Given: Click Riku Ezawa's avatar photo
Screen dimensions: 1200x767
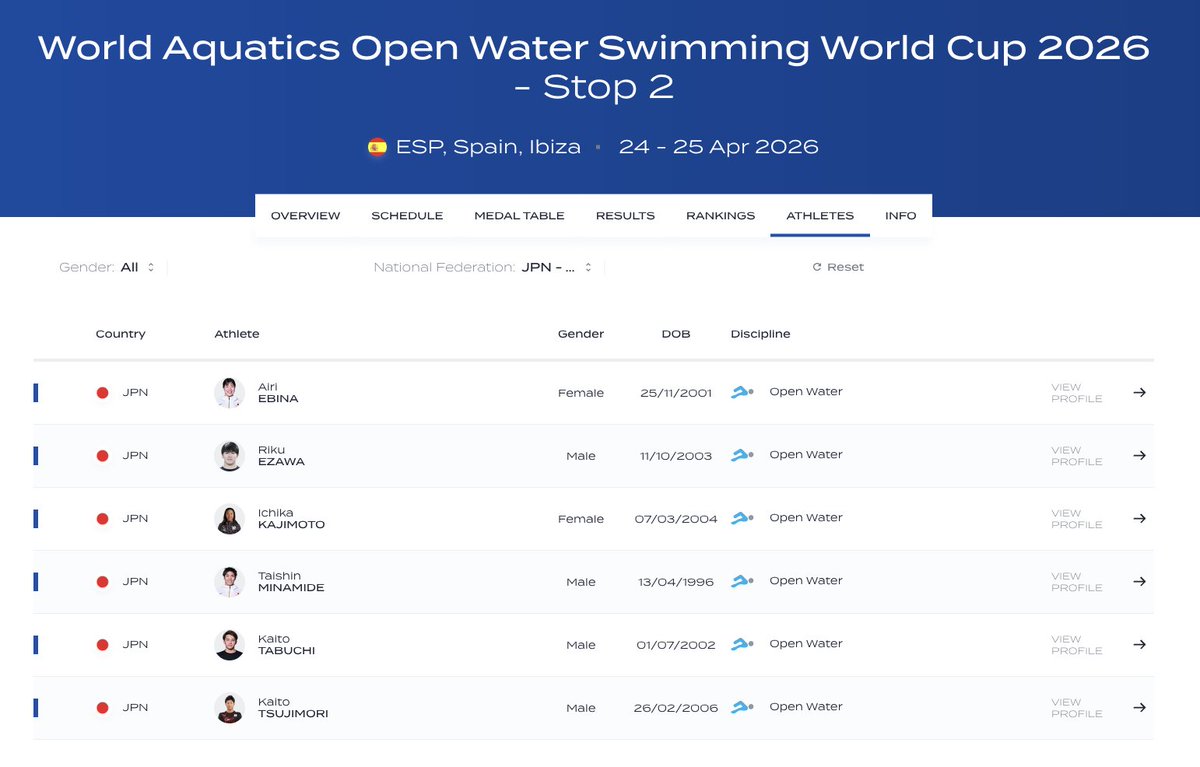Looking at the screenshot, I should pyautogui.click(x=229, y=456).
